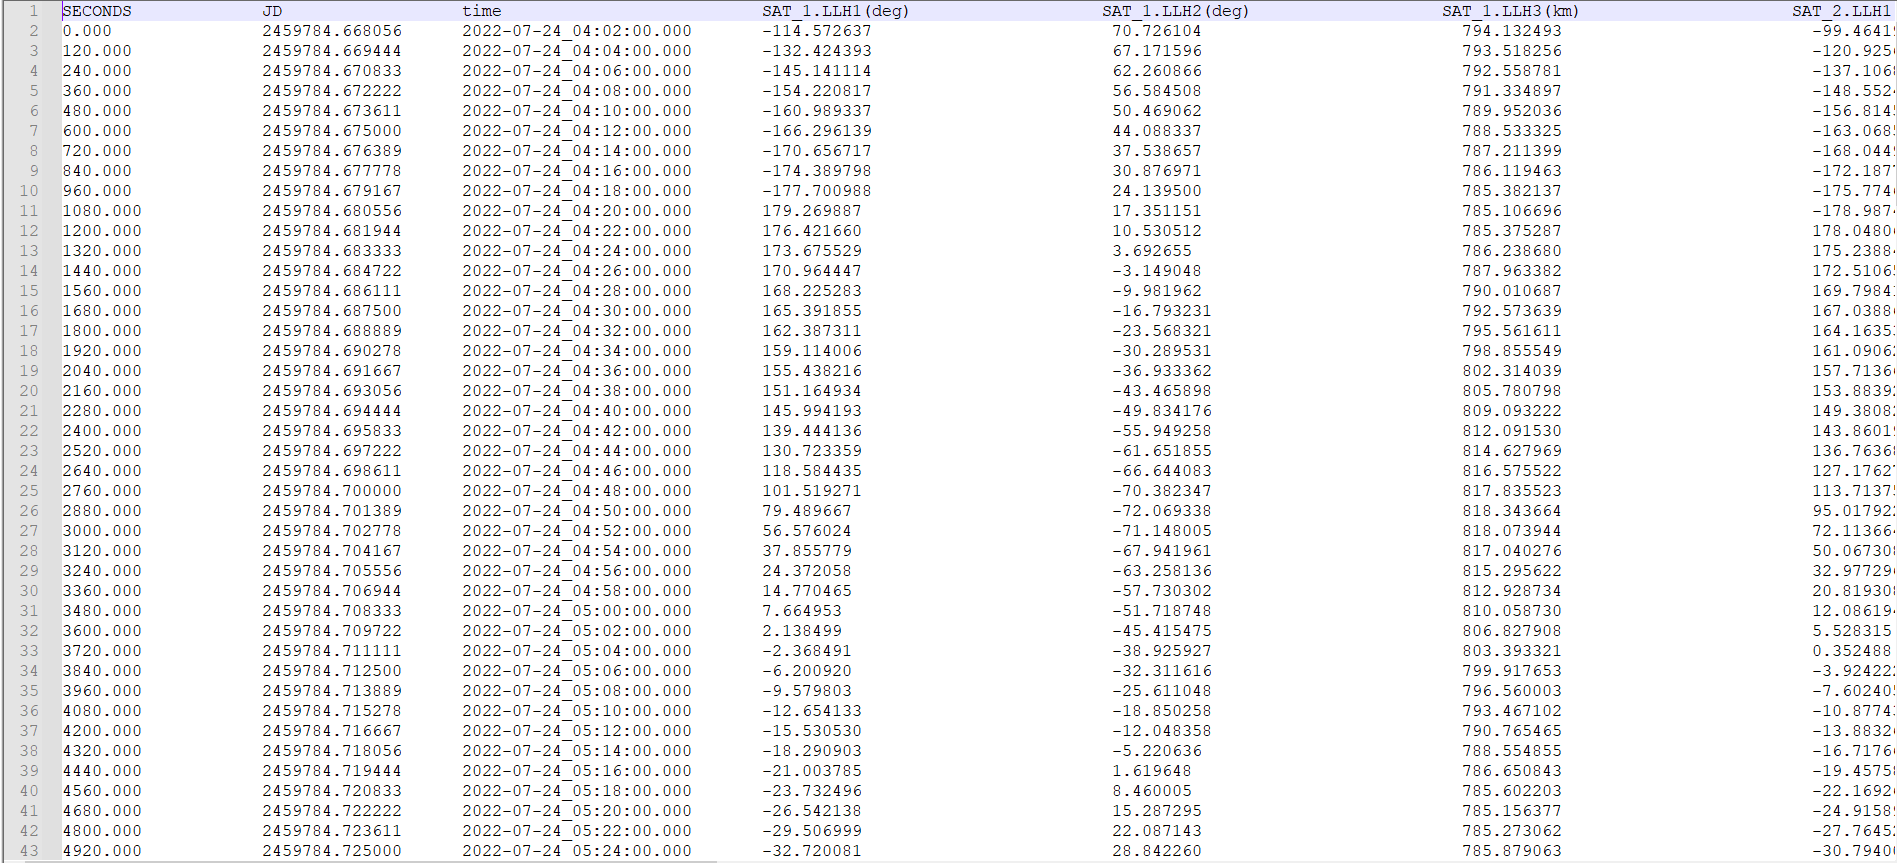Click line number 43 in the gutter
Screen dimensions: 1897x863
pos(29,851)
